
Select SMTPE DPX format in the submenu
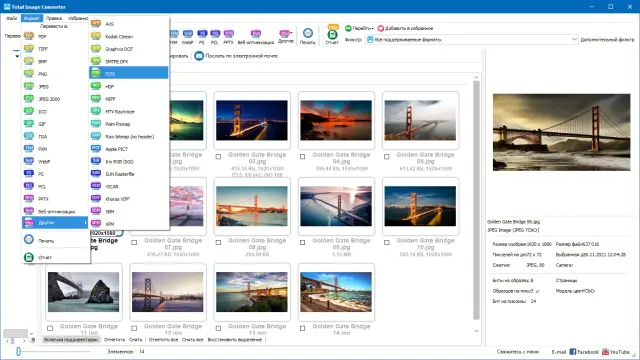(x=129, y=62)
